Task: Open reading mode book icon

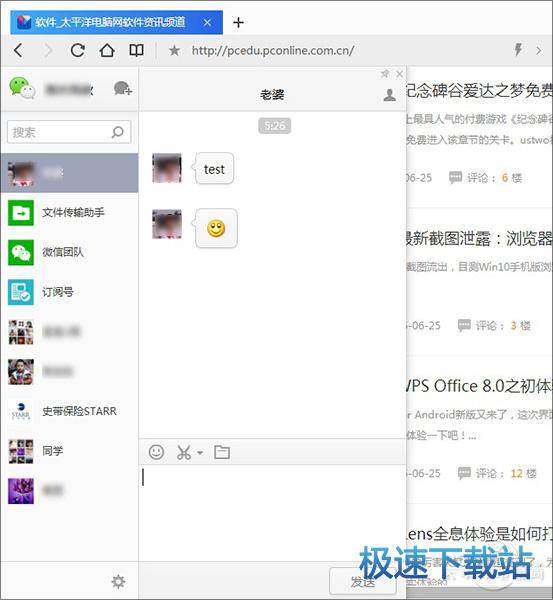Action: (136, 50)
